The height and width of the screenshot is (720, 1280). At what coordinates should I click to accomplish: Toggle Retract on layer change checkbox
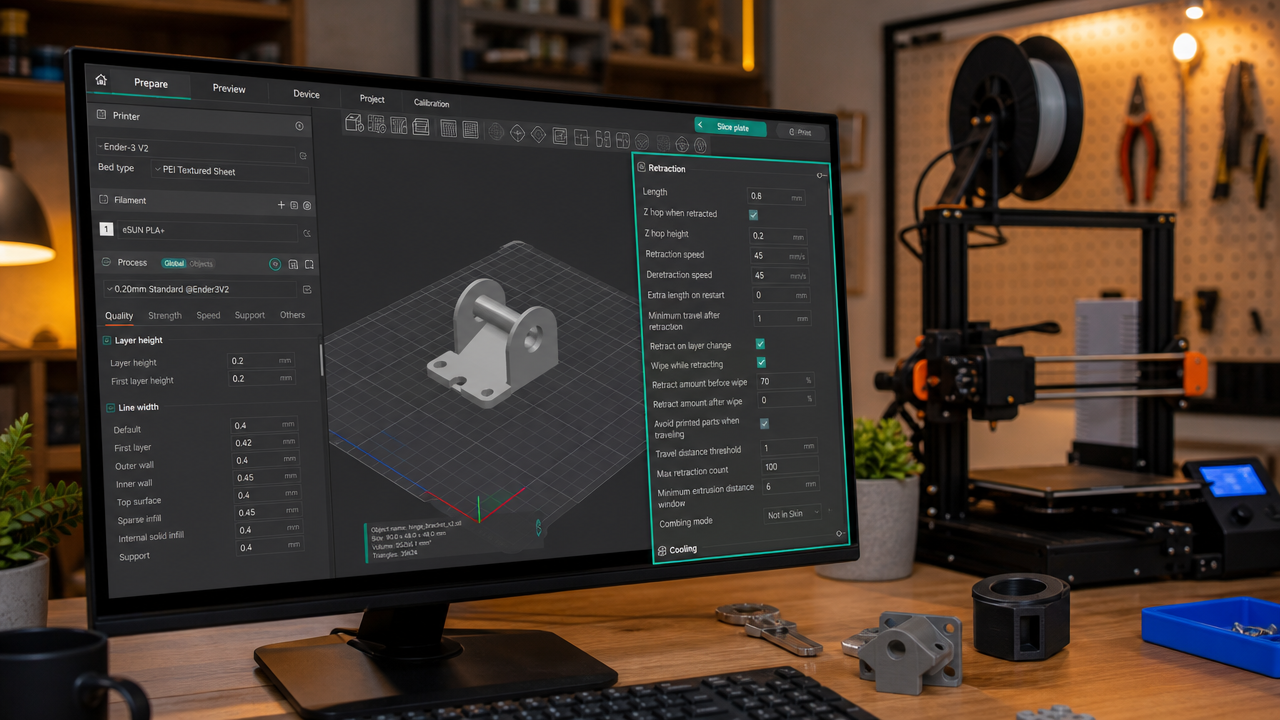click(x=760, y=344)
